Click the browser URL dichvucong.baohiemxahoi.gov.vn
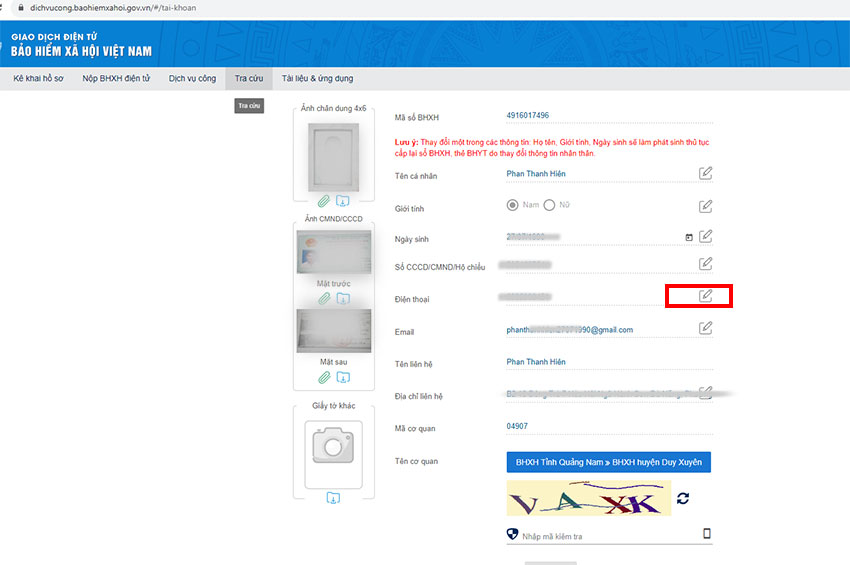850x565 pixels. pos(113,8)
